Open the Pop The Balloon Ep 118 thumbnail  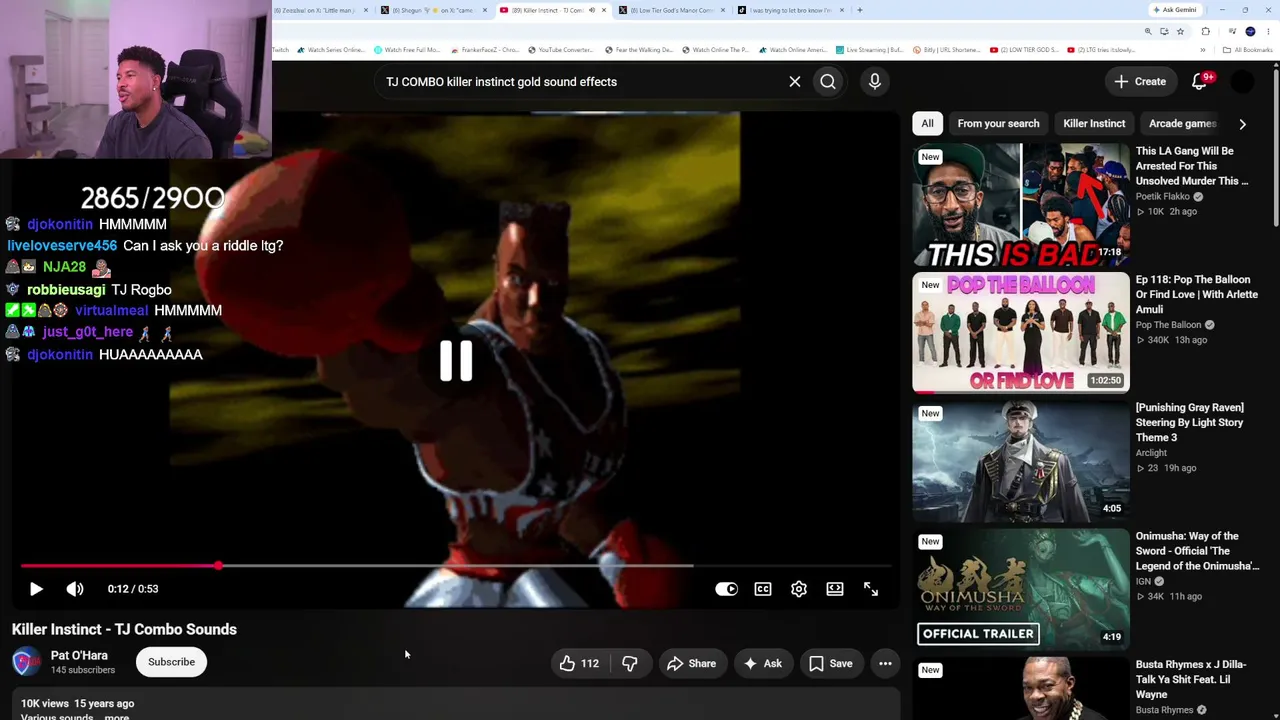(1021, 332)
